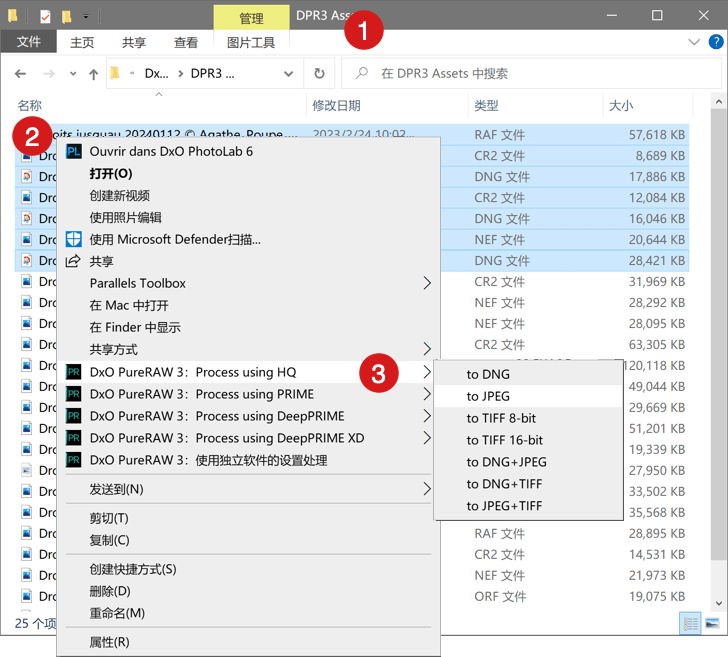The width and height of the screenshot is (728, 657).
Task: Select the 管理 contextual tab
Action: pos(251,18)
